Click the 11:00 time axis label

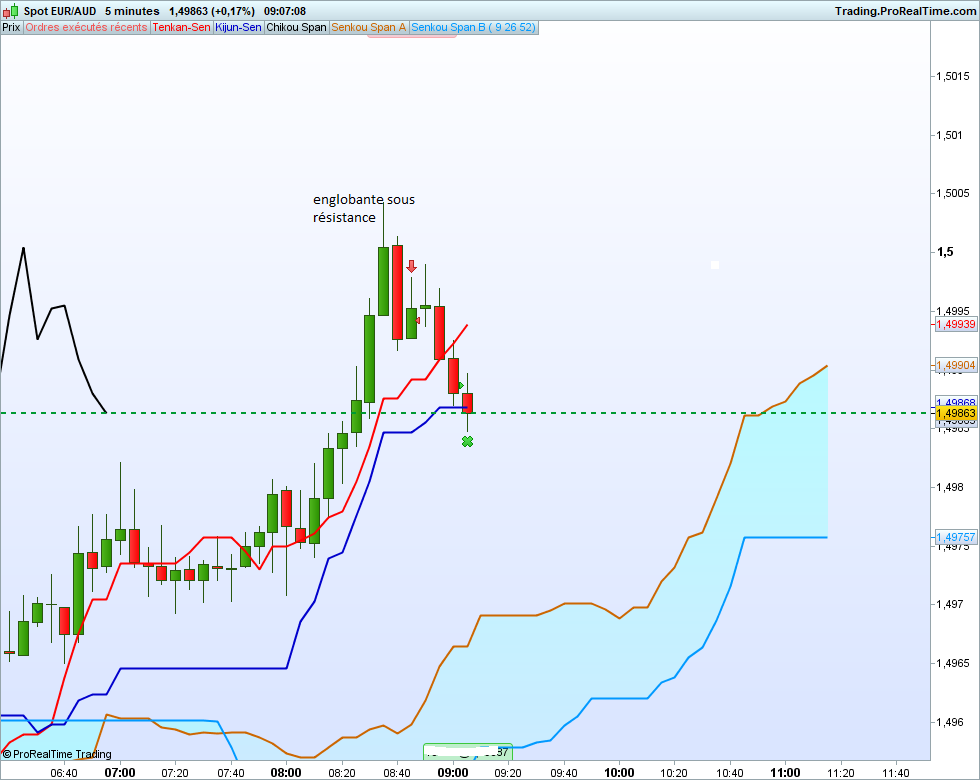point(785,772)
